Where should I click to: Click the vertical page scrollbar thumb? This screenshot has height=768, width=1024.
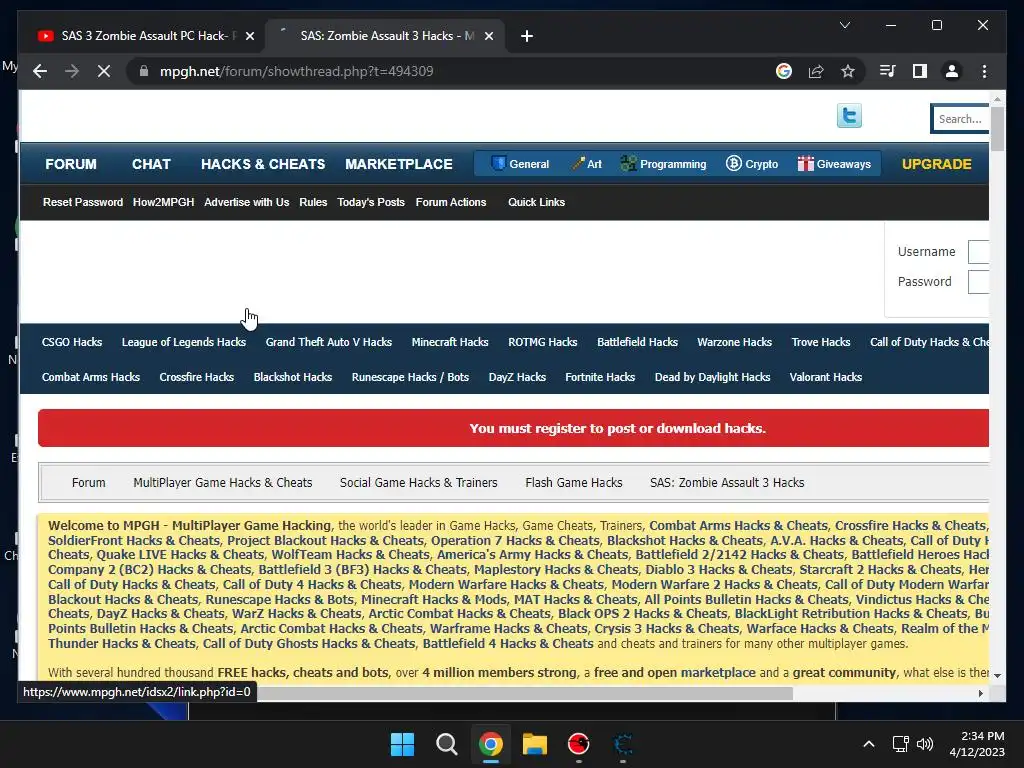[997, 129]
